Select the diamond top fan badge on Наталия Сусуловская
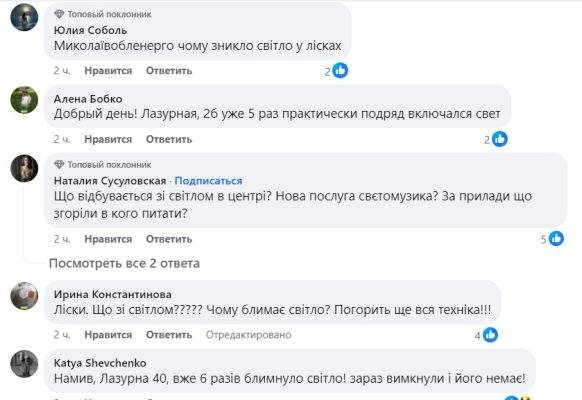This screenshot has height=400, width=582. pos(59,164)
